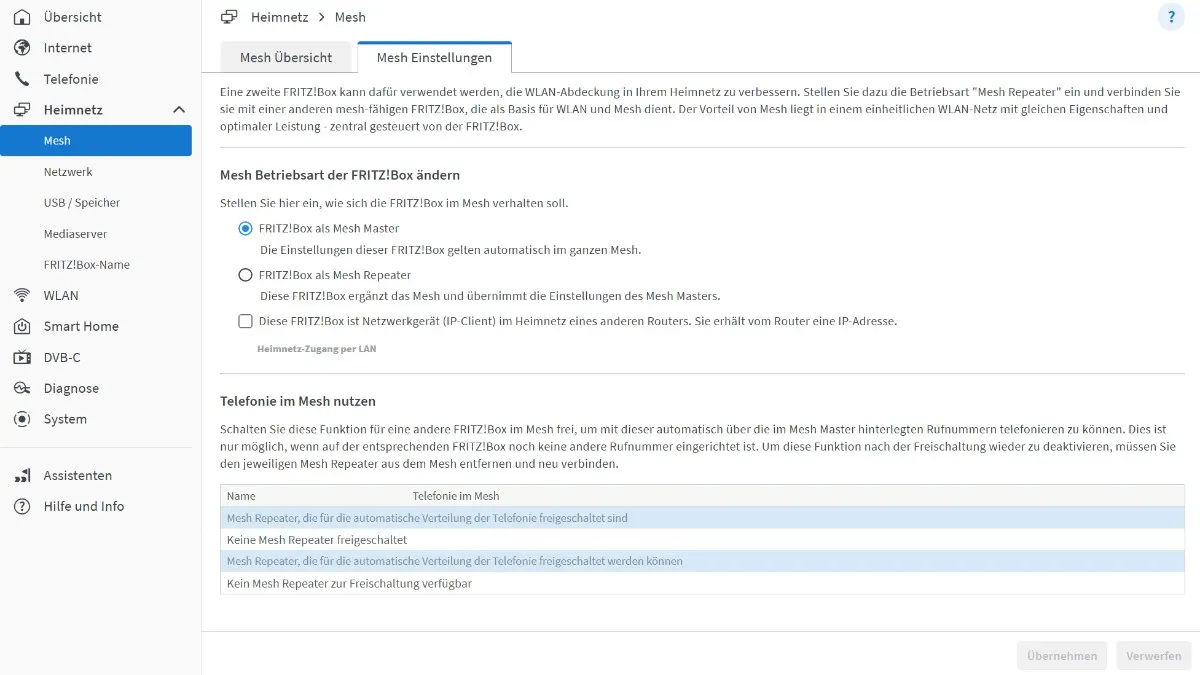Click the DVB-C camera icon
The height and width of the screenshot is (675, 1200).
pyautogui.click(x=22, y=358)
